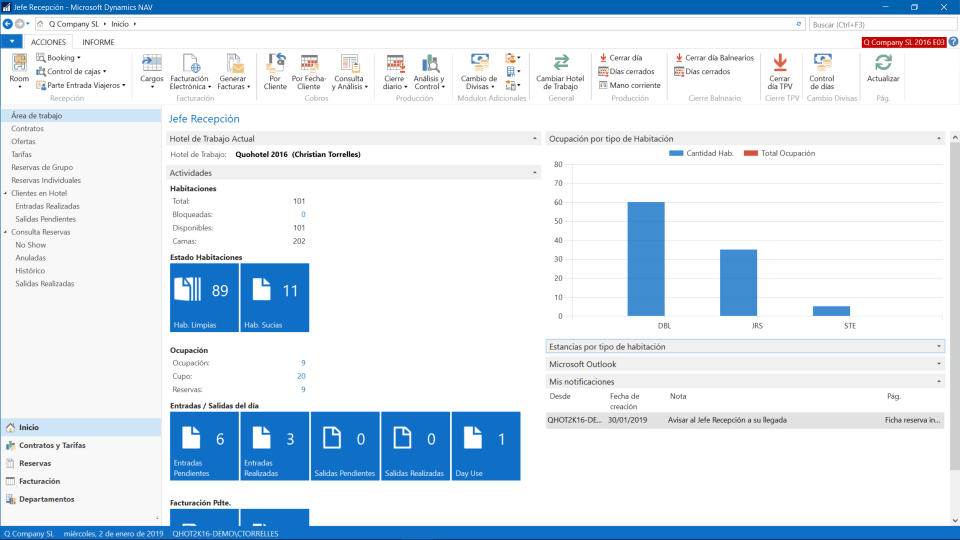Open Días cerrados under Cierre Balneario
Viewport: 960px width, 540px height.
tap(702, 72)
